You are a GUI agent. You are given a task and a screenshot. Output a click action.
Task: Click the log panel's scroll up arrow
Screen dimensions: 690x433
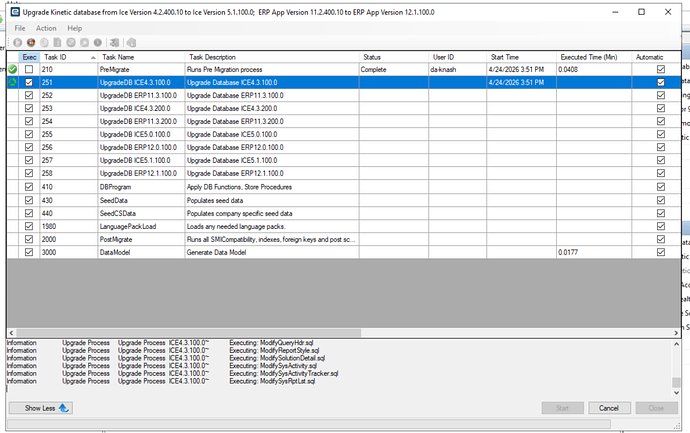click(x=676, y=344)
